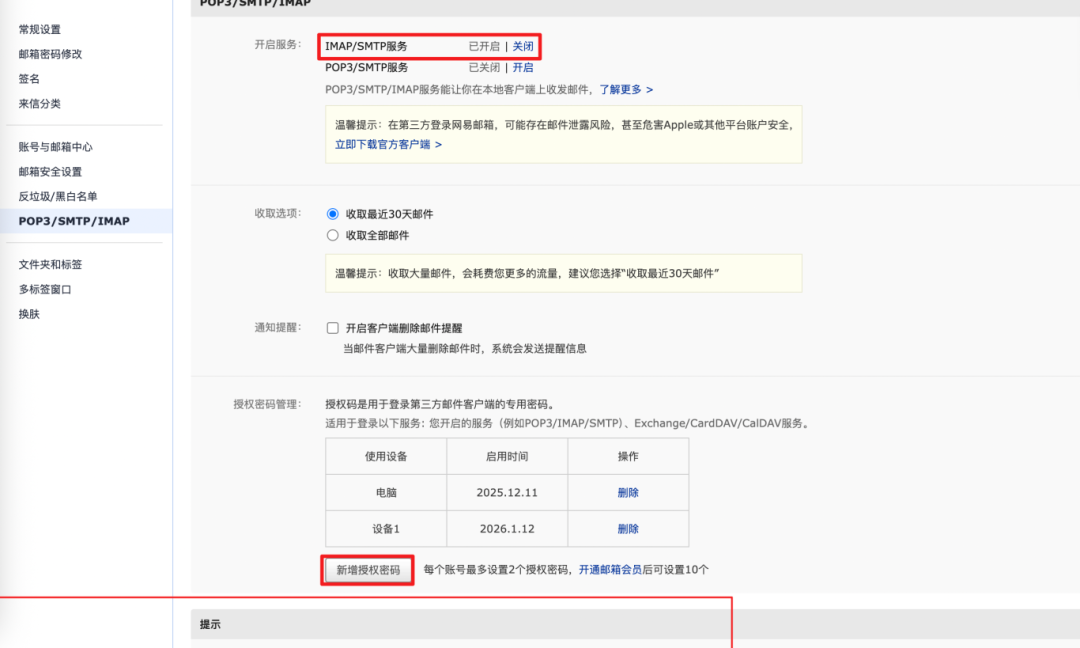Click the 使用设备 column header
1080x648 pixels.
(x=386, y=457)
